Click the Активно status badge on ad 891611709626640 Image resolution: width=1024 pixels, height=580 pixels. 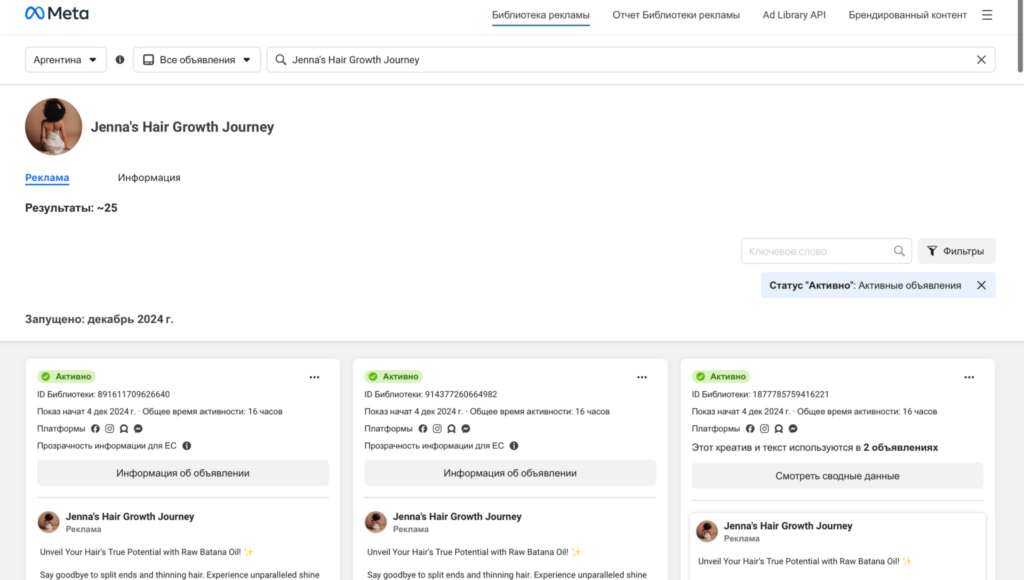(67, 376)
